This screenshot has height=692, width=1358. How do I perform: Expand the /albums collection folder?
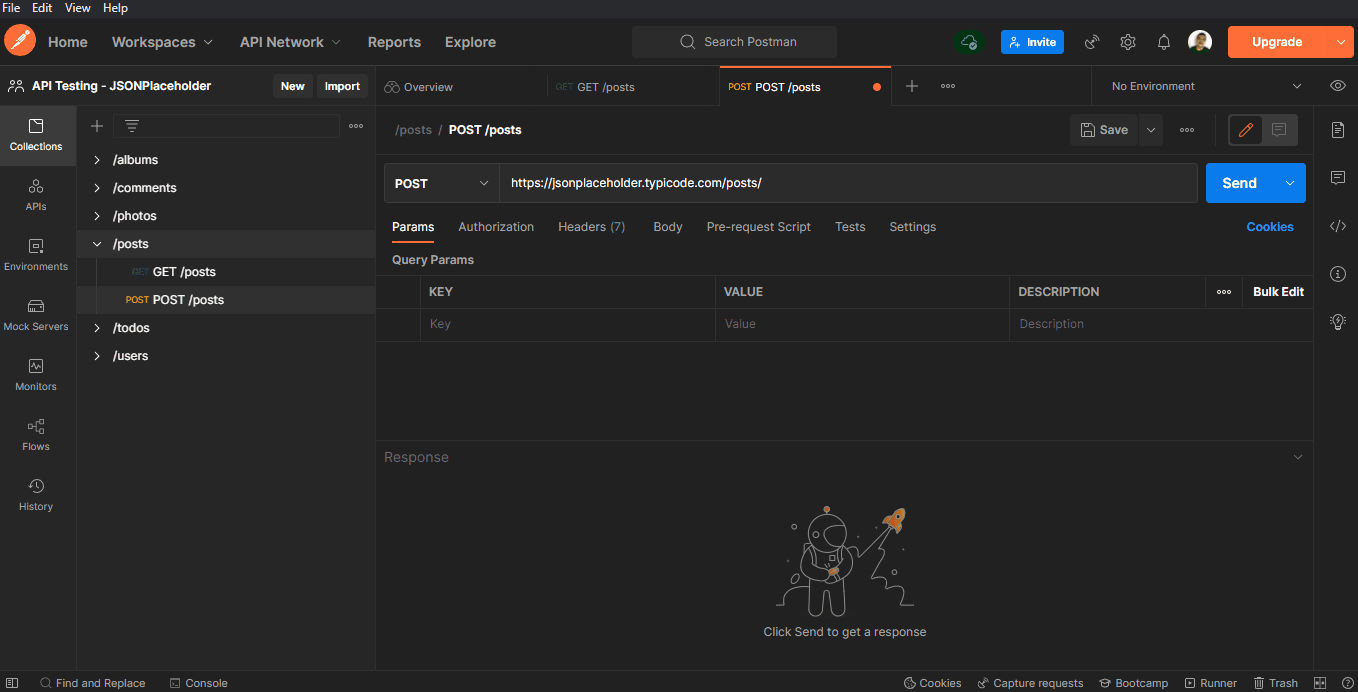97,160
